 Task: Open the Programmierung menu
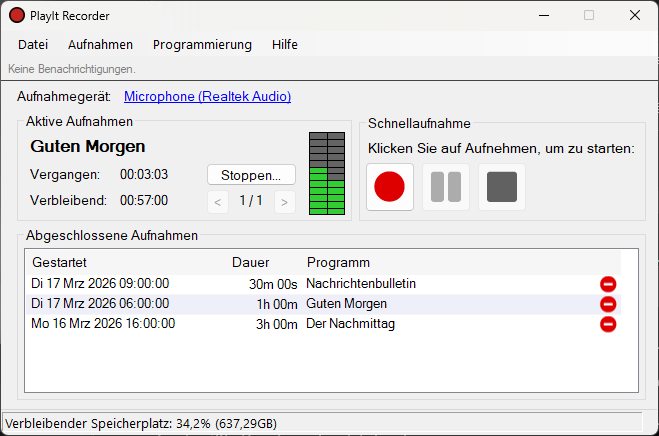(202, 45)
